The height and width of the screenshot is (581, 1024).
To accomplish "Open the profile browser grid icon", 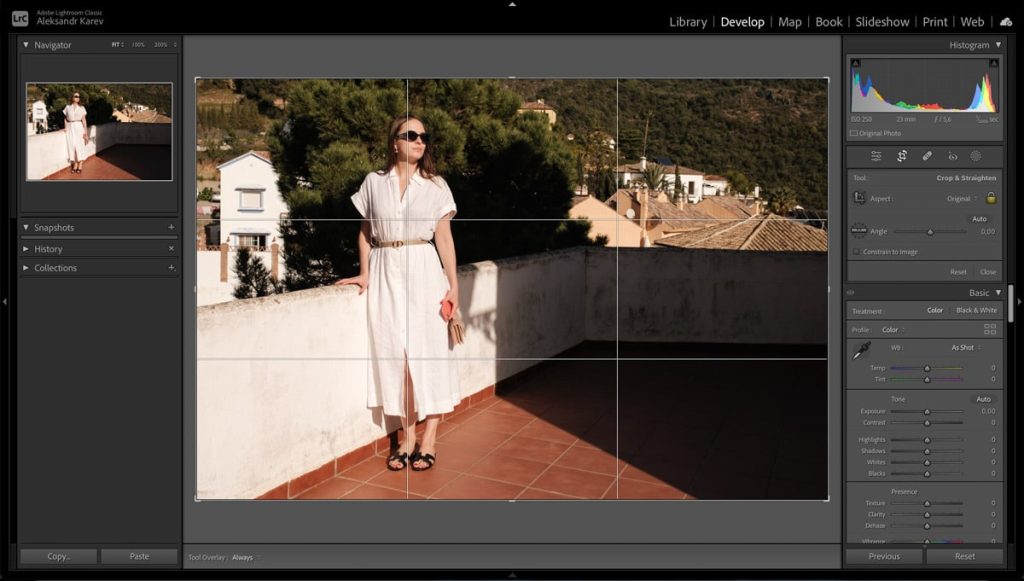I will tap(990, 329).
